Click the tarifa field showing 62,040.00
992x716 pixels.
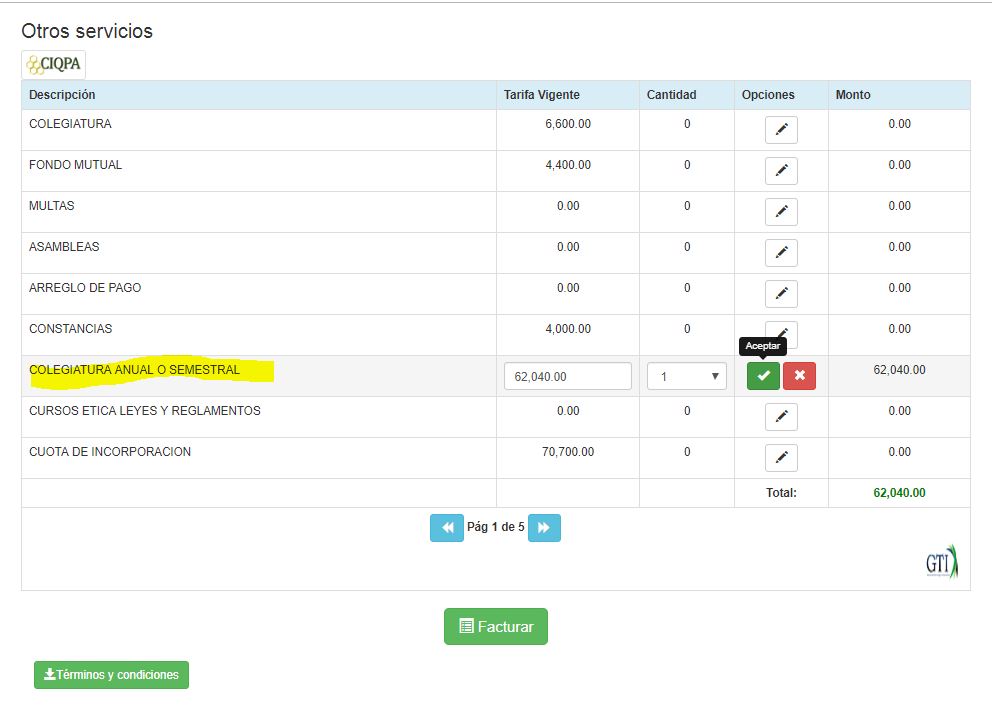(x=567, y=376)
